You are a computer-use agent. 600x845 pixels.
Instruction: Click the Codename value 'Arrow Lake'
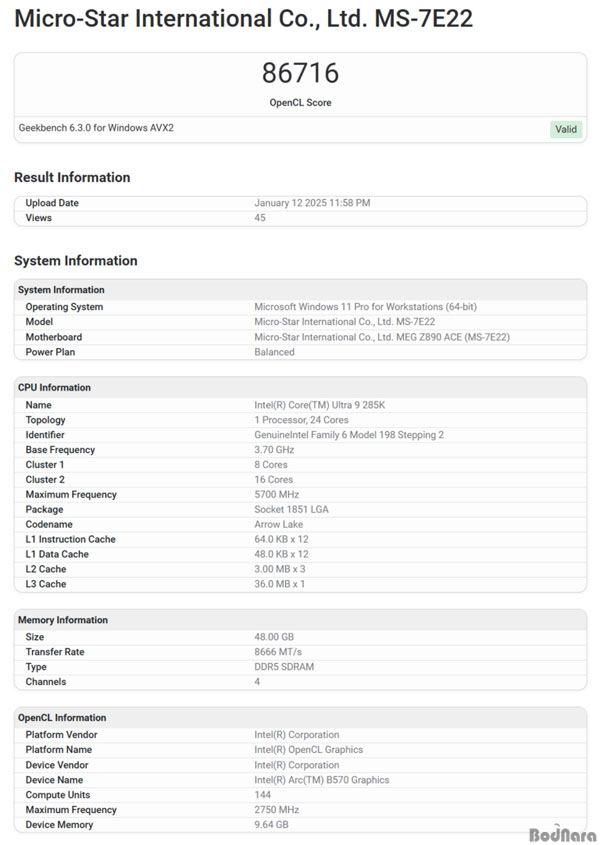279,524
